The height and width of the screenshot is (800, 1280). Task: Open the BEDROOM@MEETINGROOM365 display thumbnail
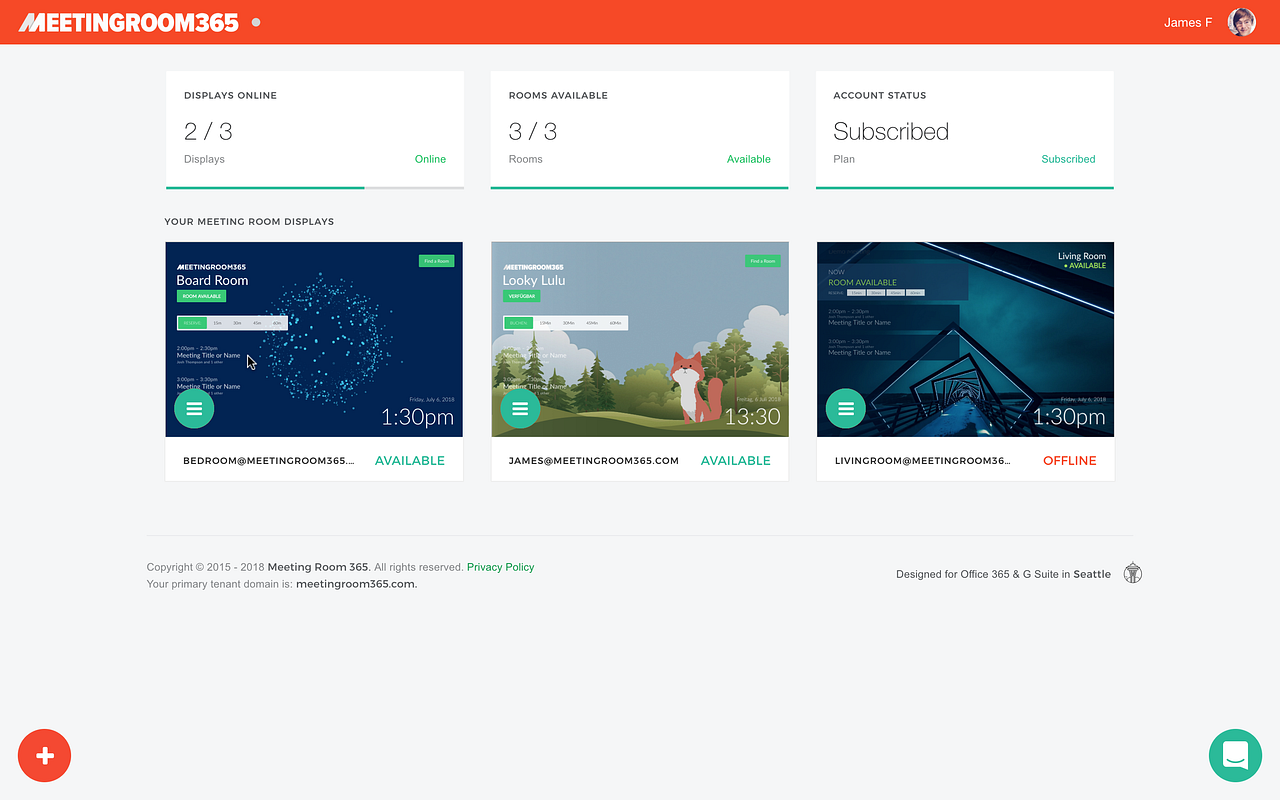314,339
